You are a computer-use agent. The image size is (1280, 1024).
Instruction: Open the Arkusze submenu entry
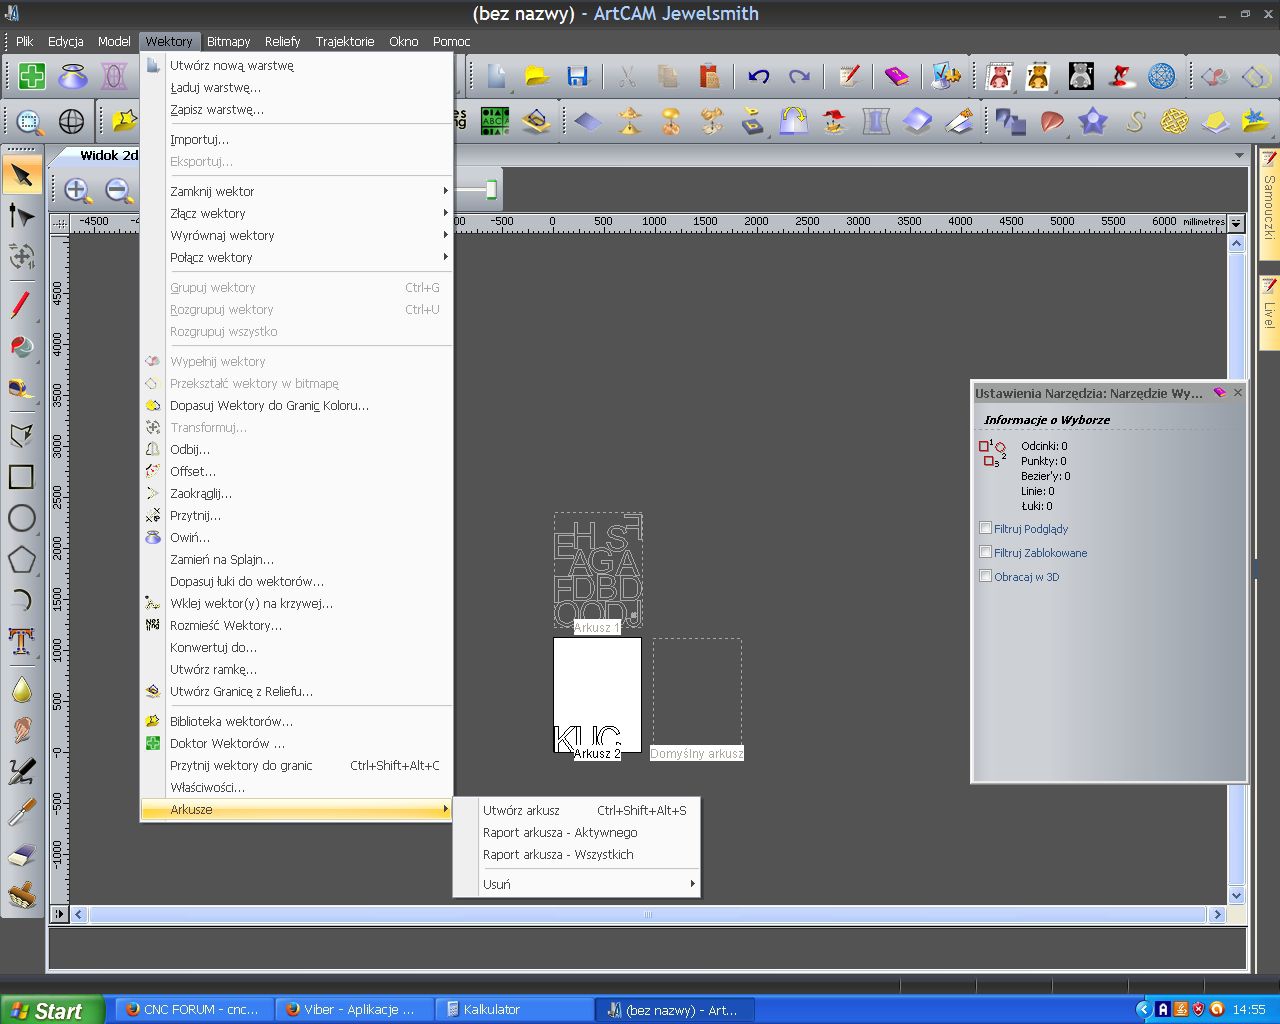297,809
